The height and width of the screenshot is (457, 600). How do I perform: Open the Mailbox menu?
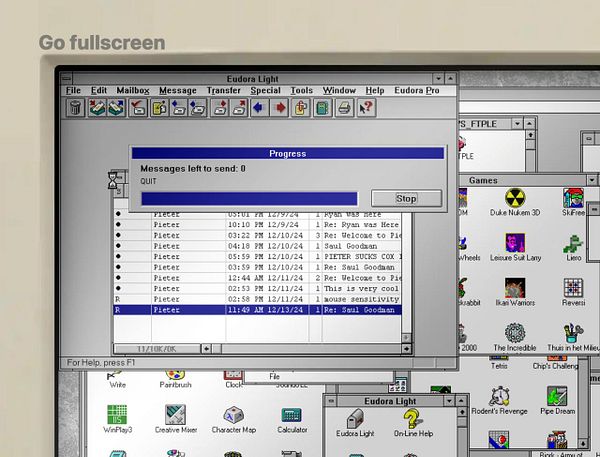[x=133, y=90]
